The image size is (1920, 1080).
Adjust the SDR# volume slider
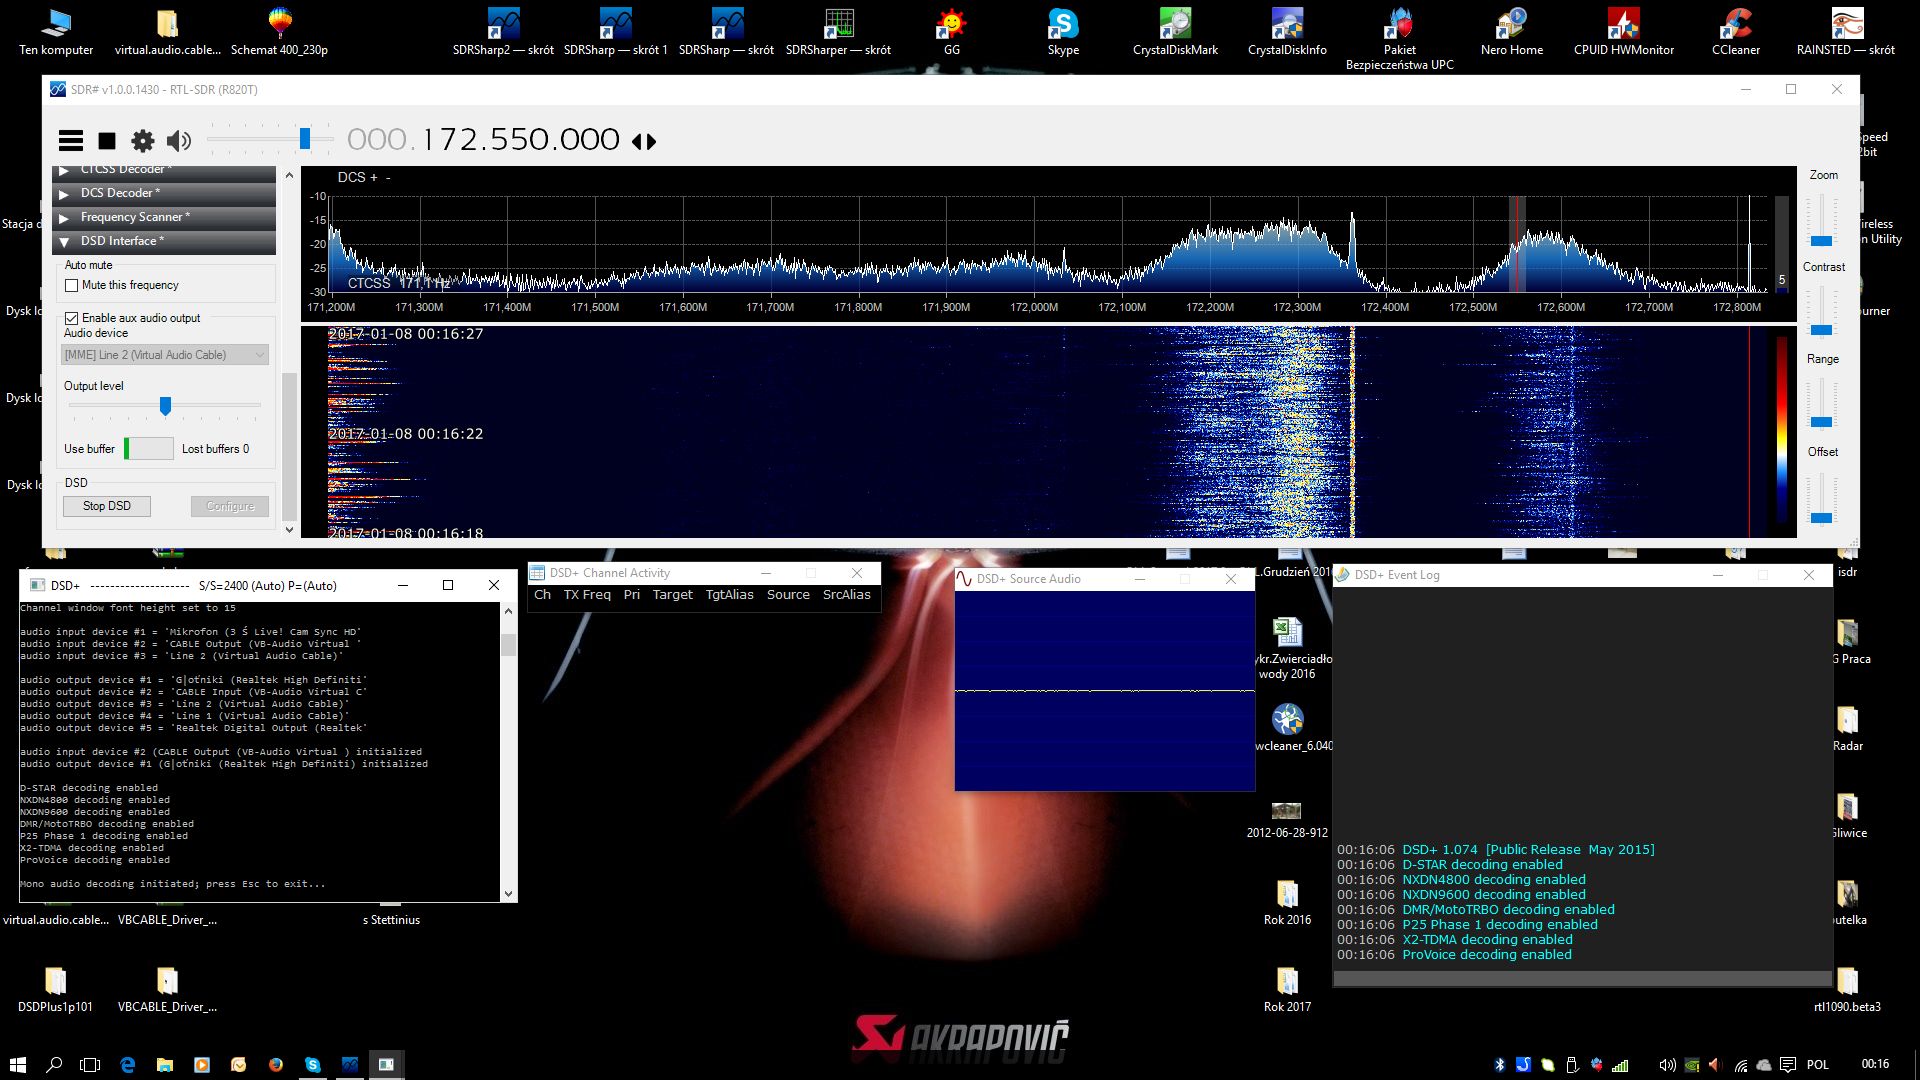point(304,139)
